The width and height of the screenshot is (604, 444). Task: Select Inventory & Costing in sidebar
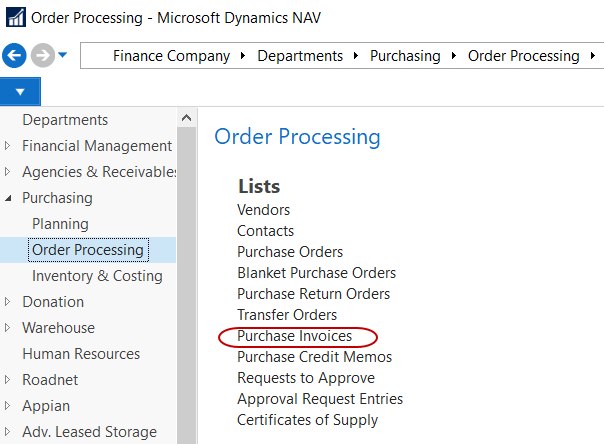[97, 276]
